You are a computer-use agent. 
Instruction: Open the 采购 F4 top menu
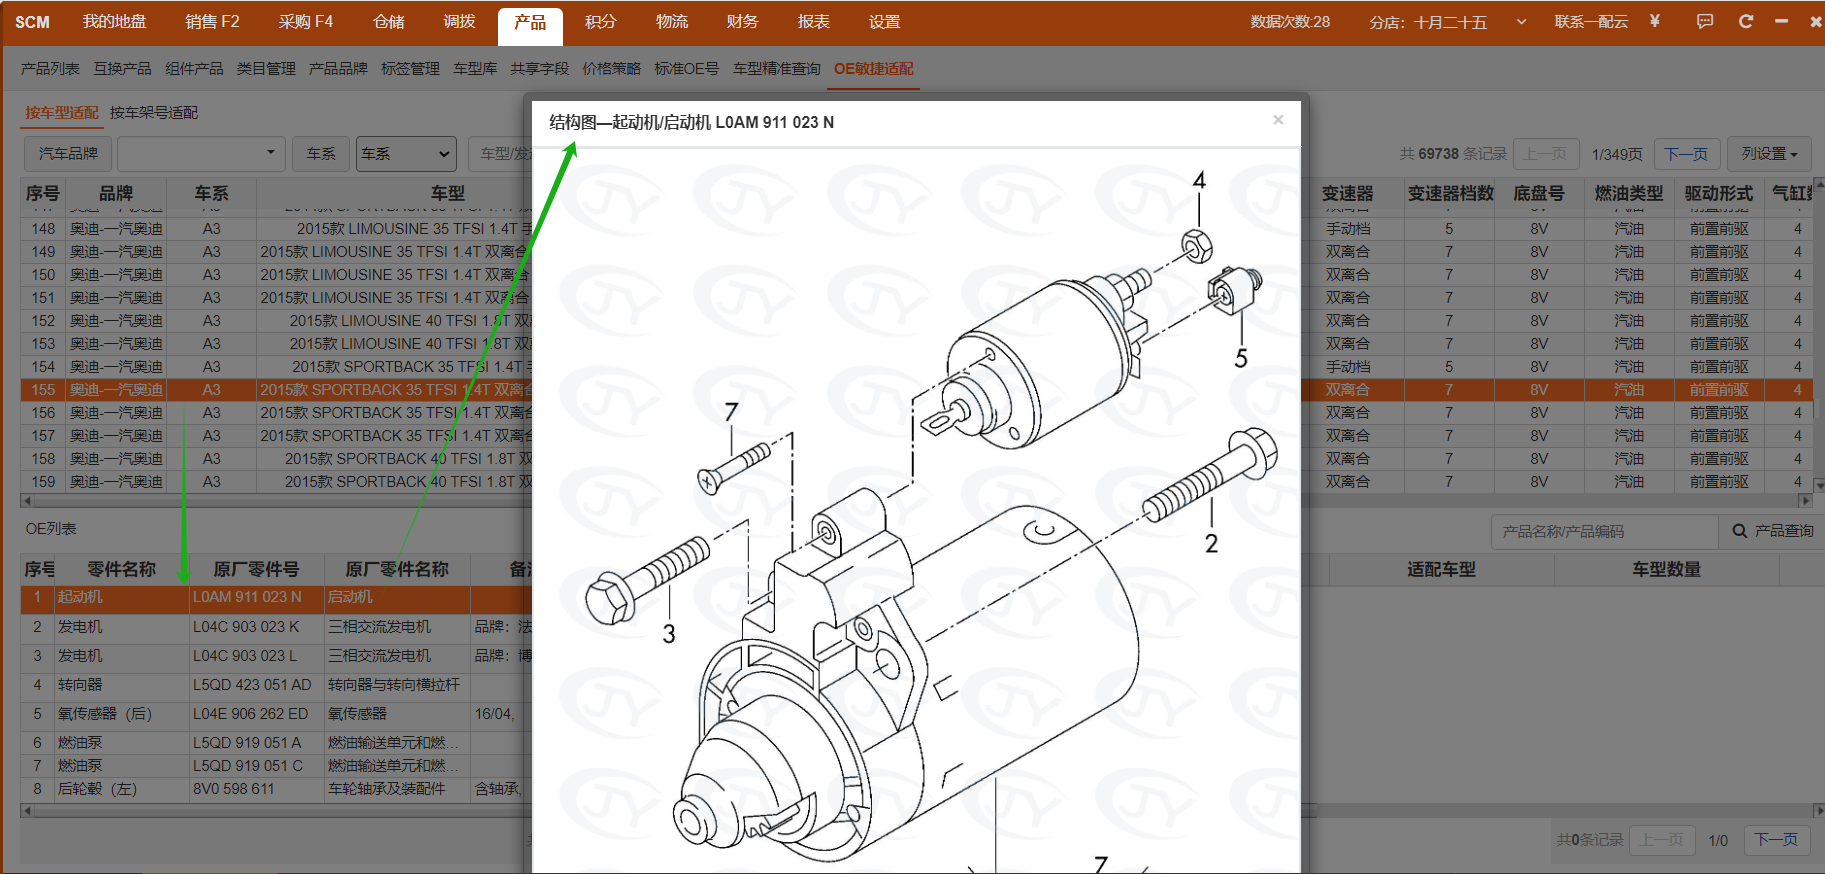(305, 22)
